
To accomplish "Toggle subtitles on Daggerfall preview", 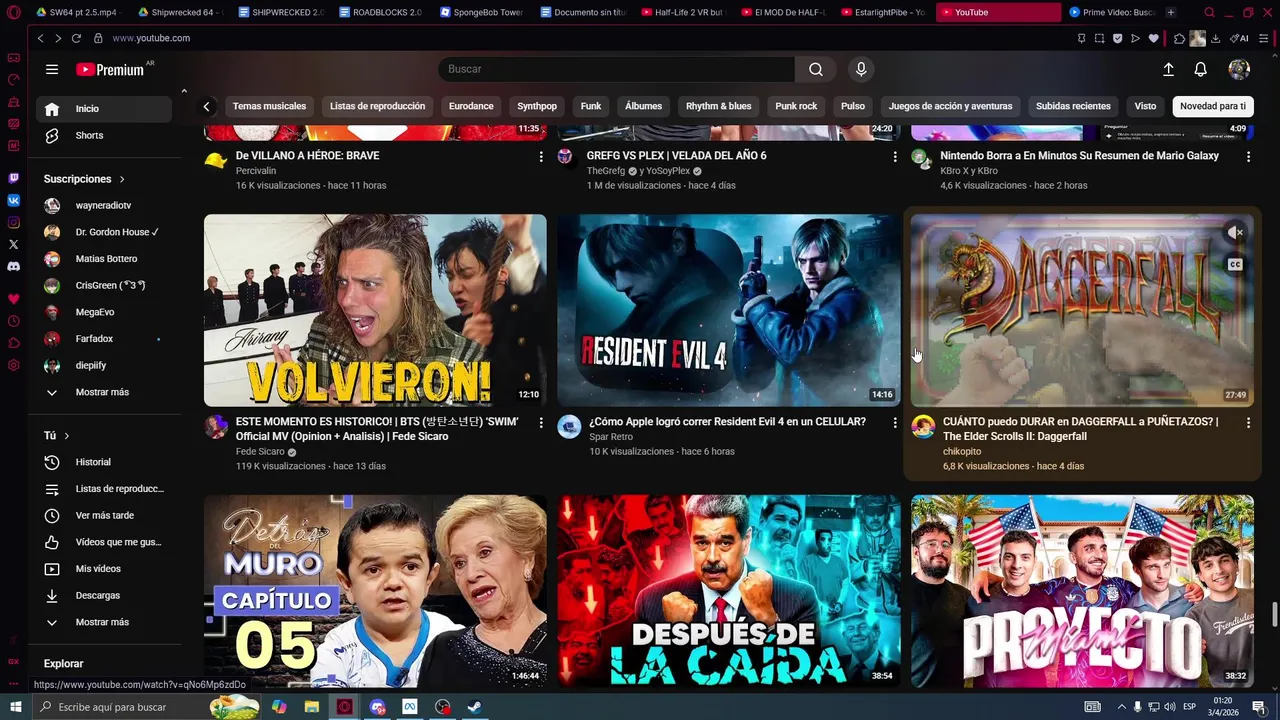I will (x=1235, y=265).
